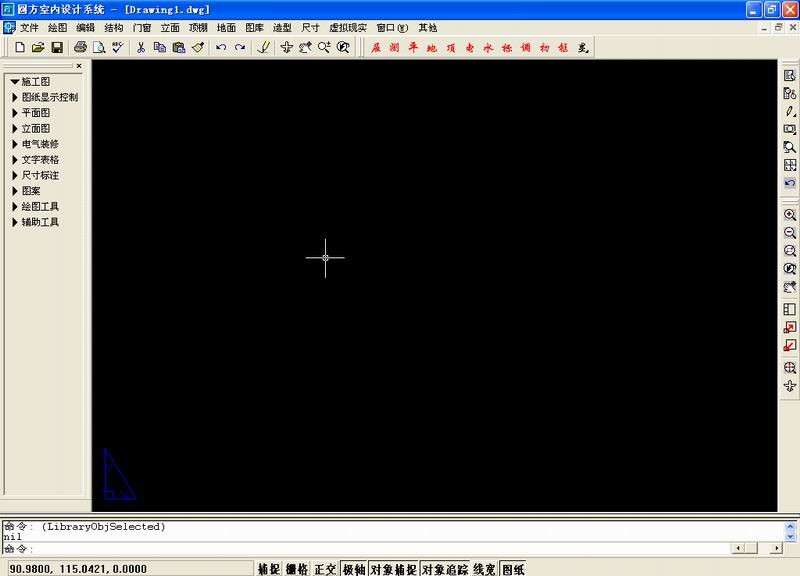Screen dimensions: 800x576
Task: Click the command line input field
Action: [x=380, y=549]
